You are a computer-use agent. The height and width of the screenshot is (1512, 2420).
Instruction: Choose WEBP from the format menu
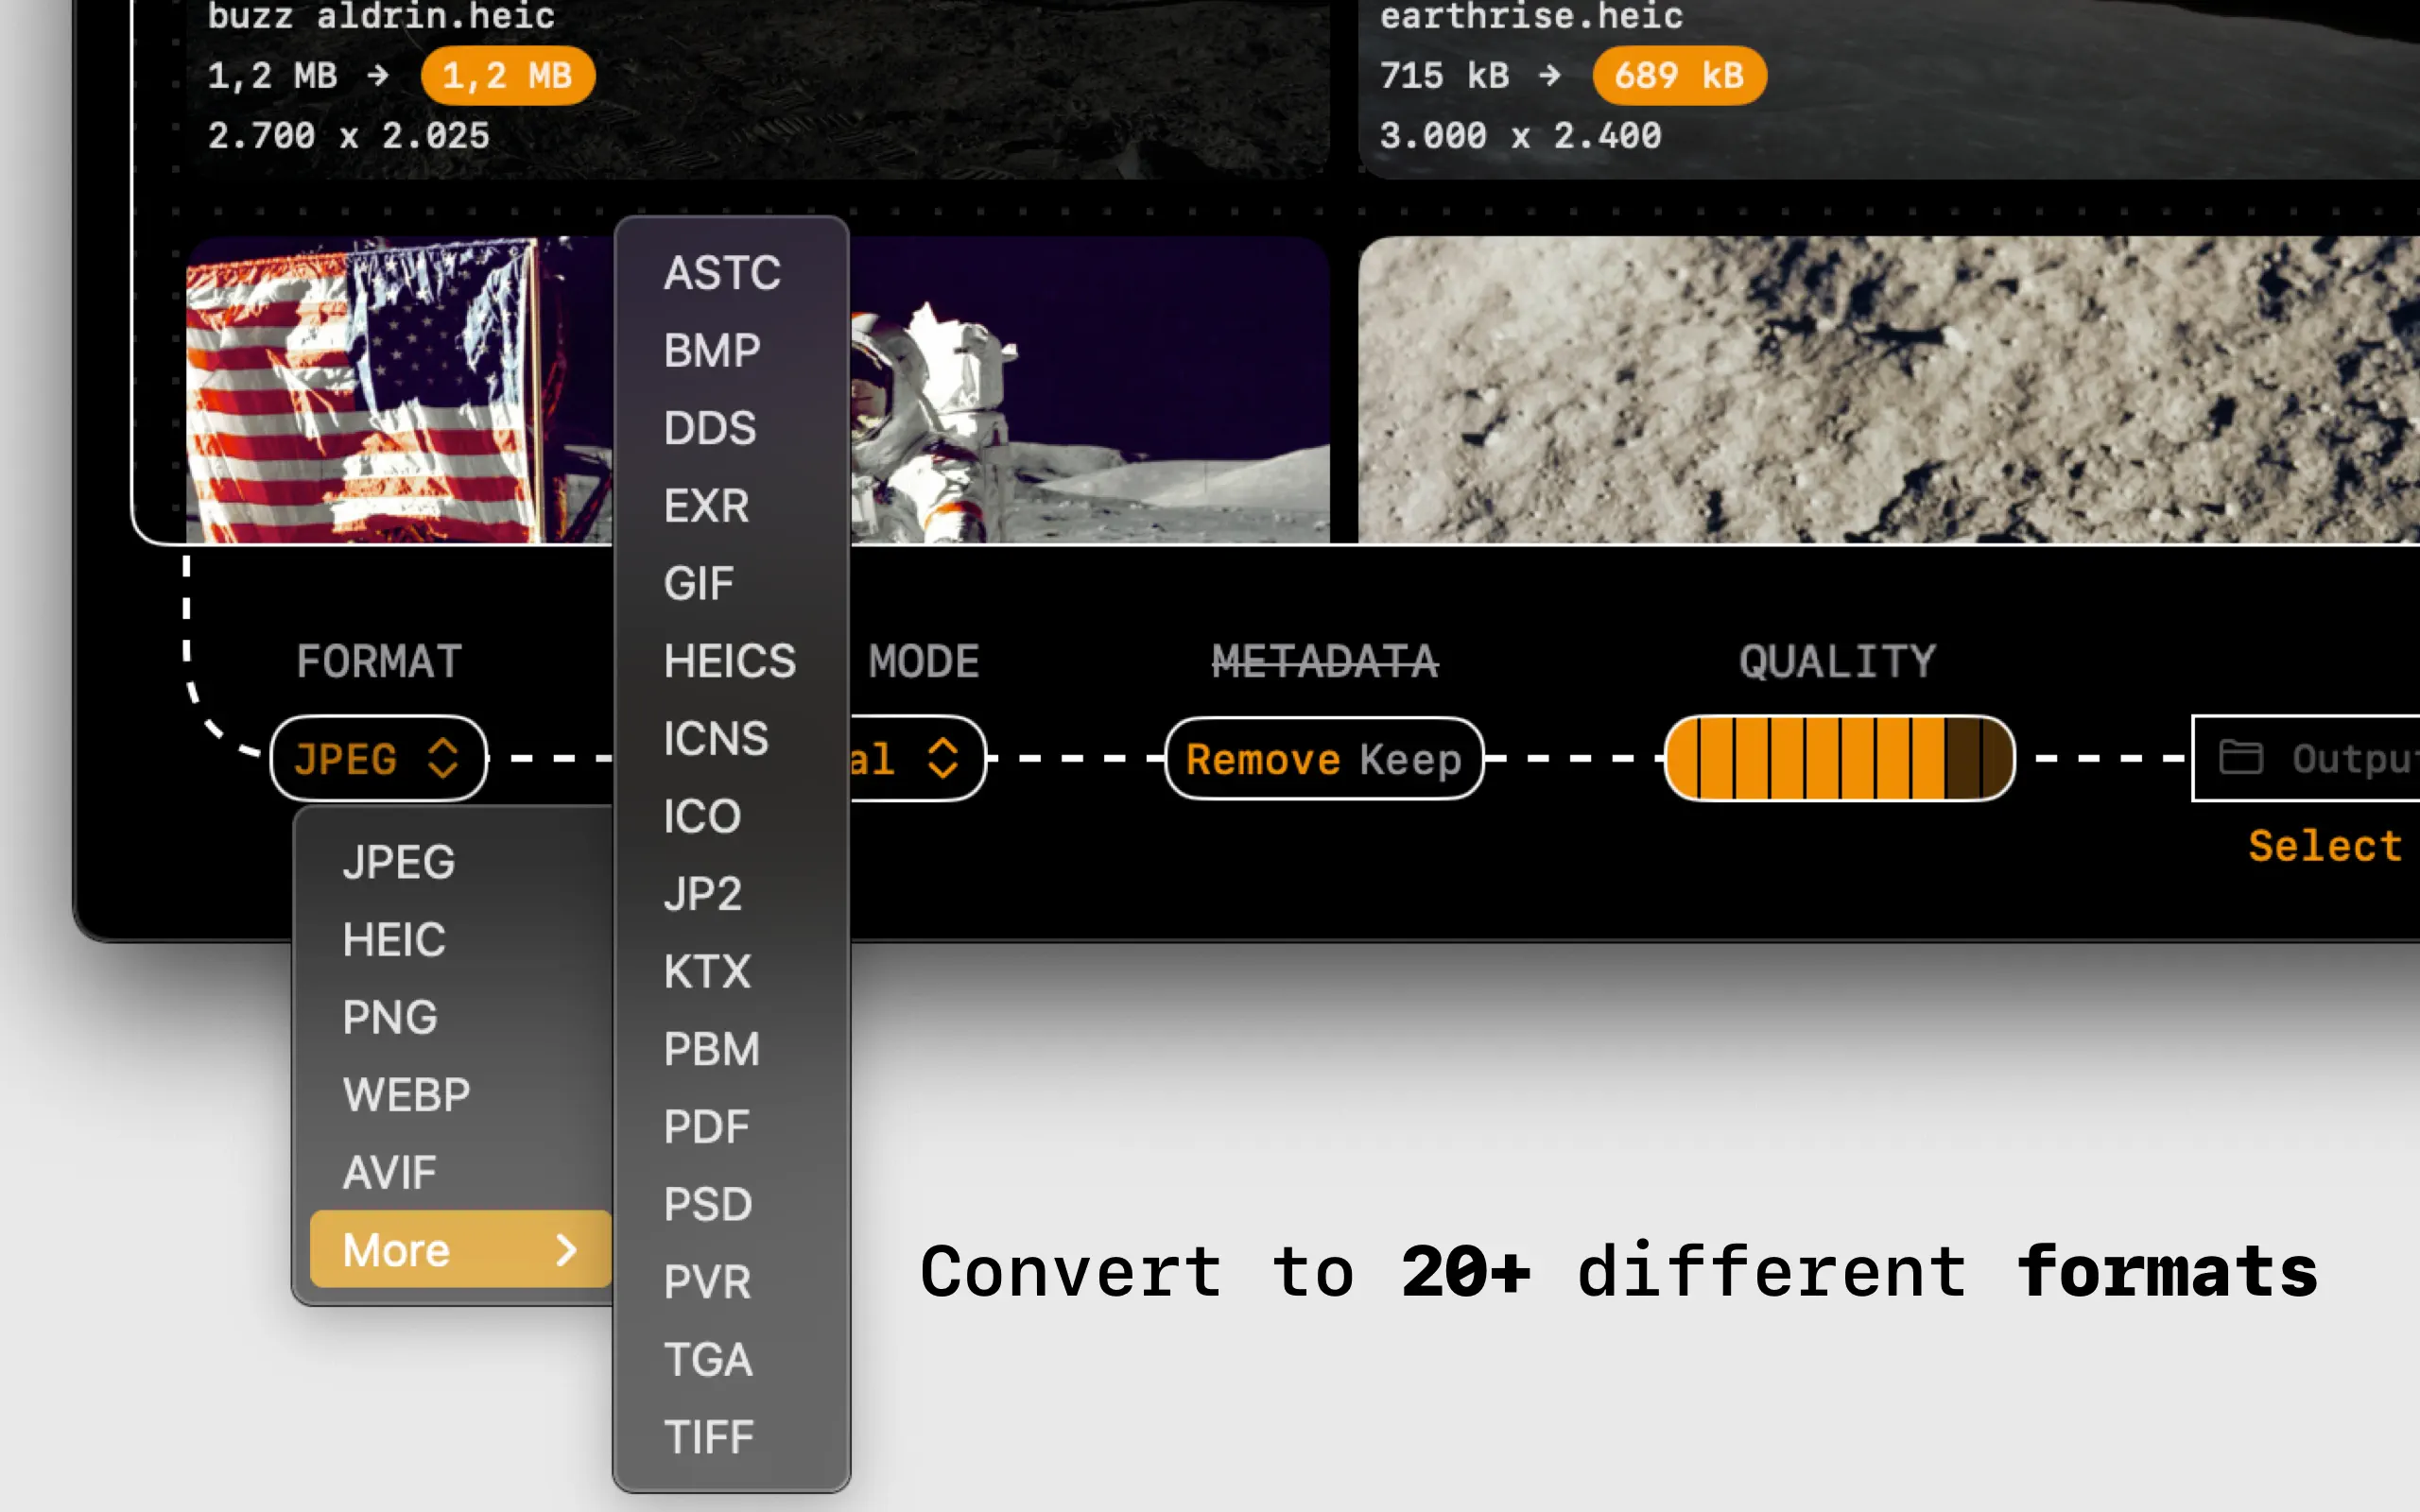(x=406, y=1095)
